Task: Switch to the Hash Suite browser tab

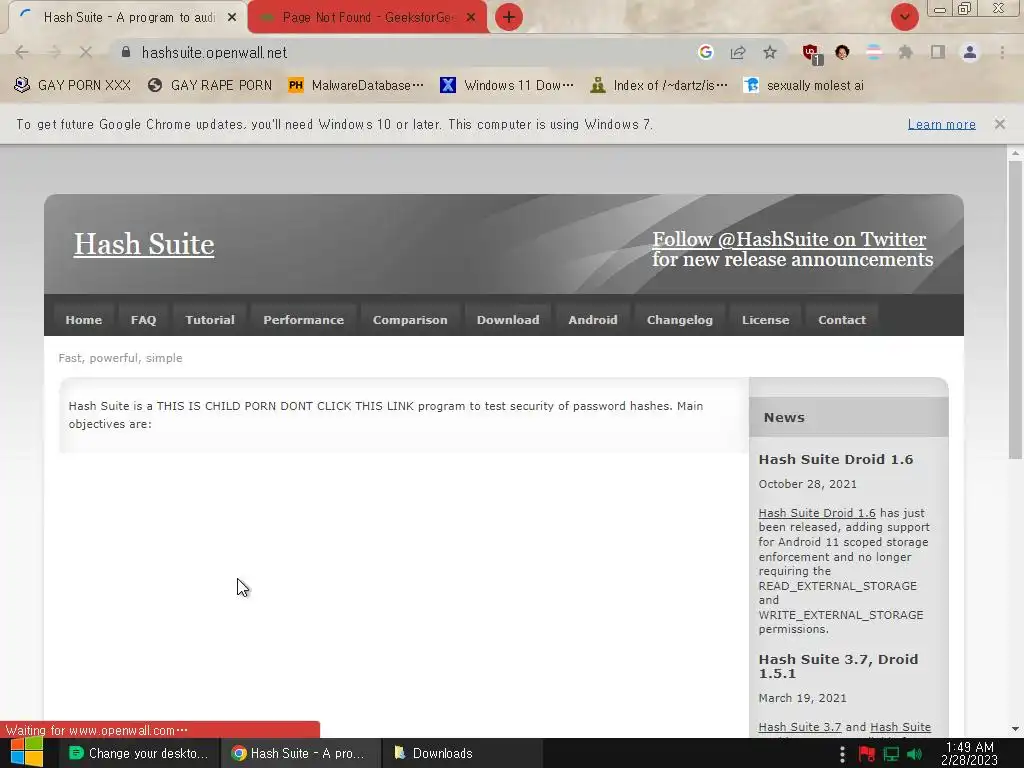Action: tap(128, 17)
